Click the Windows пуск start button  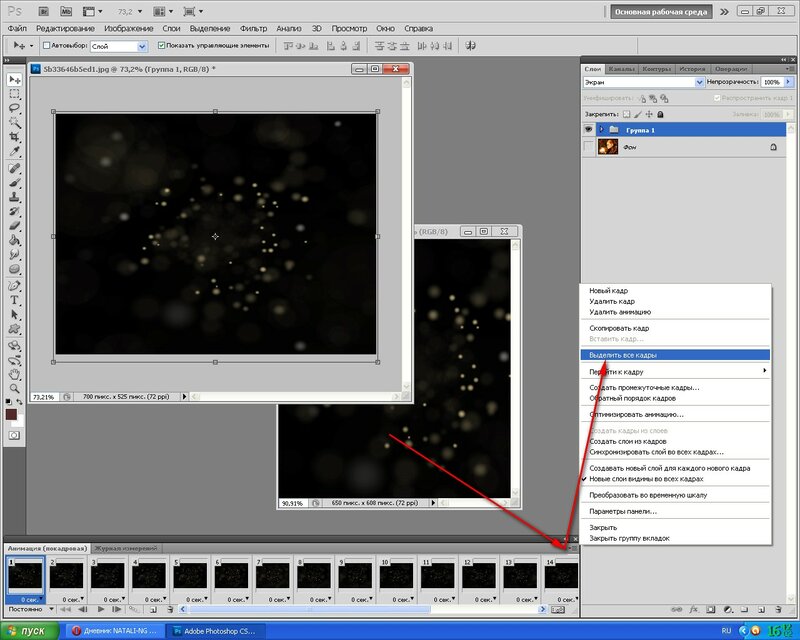pyautogui.click(x=30, y=631)
